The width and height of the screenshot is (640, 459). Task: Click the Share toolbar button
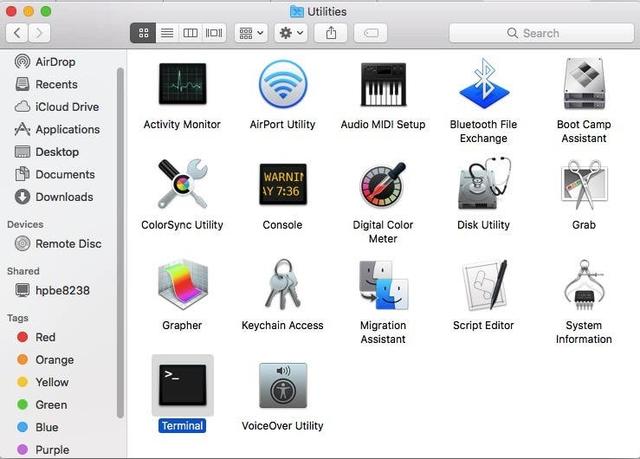pos(330,33)
